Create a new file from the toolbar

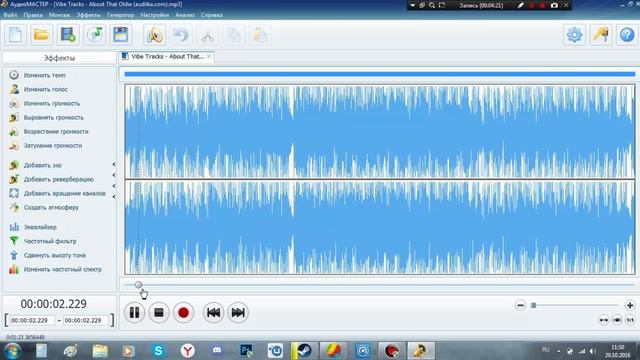pos(16,35)
